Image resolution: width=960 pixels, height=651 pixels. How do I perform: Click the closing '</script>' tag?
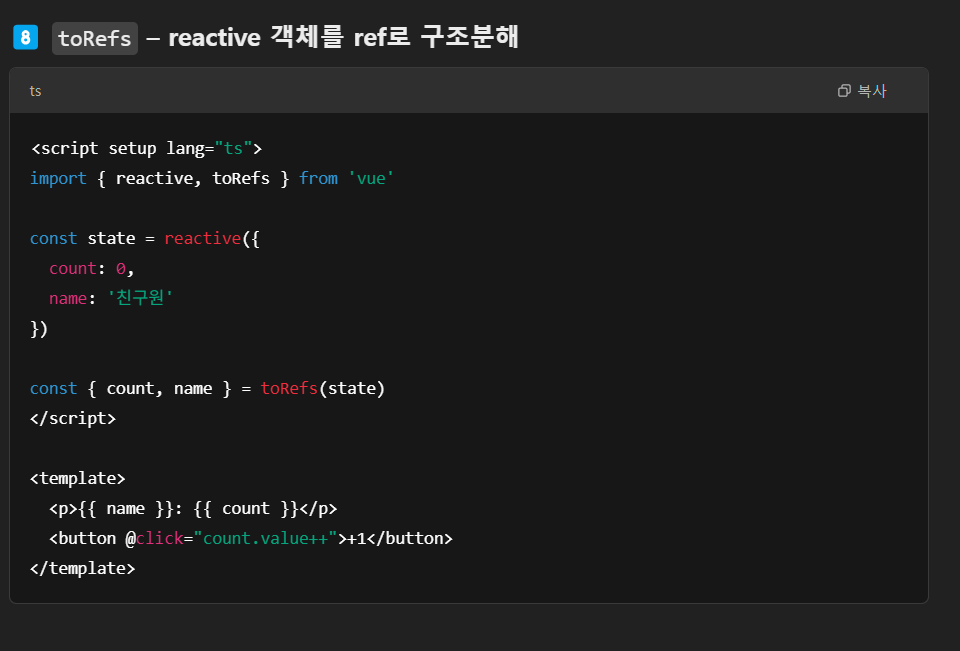73,418
